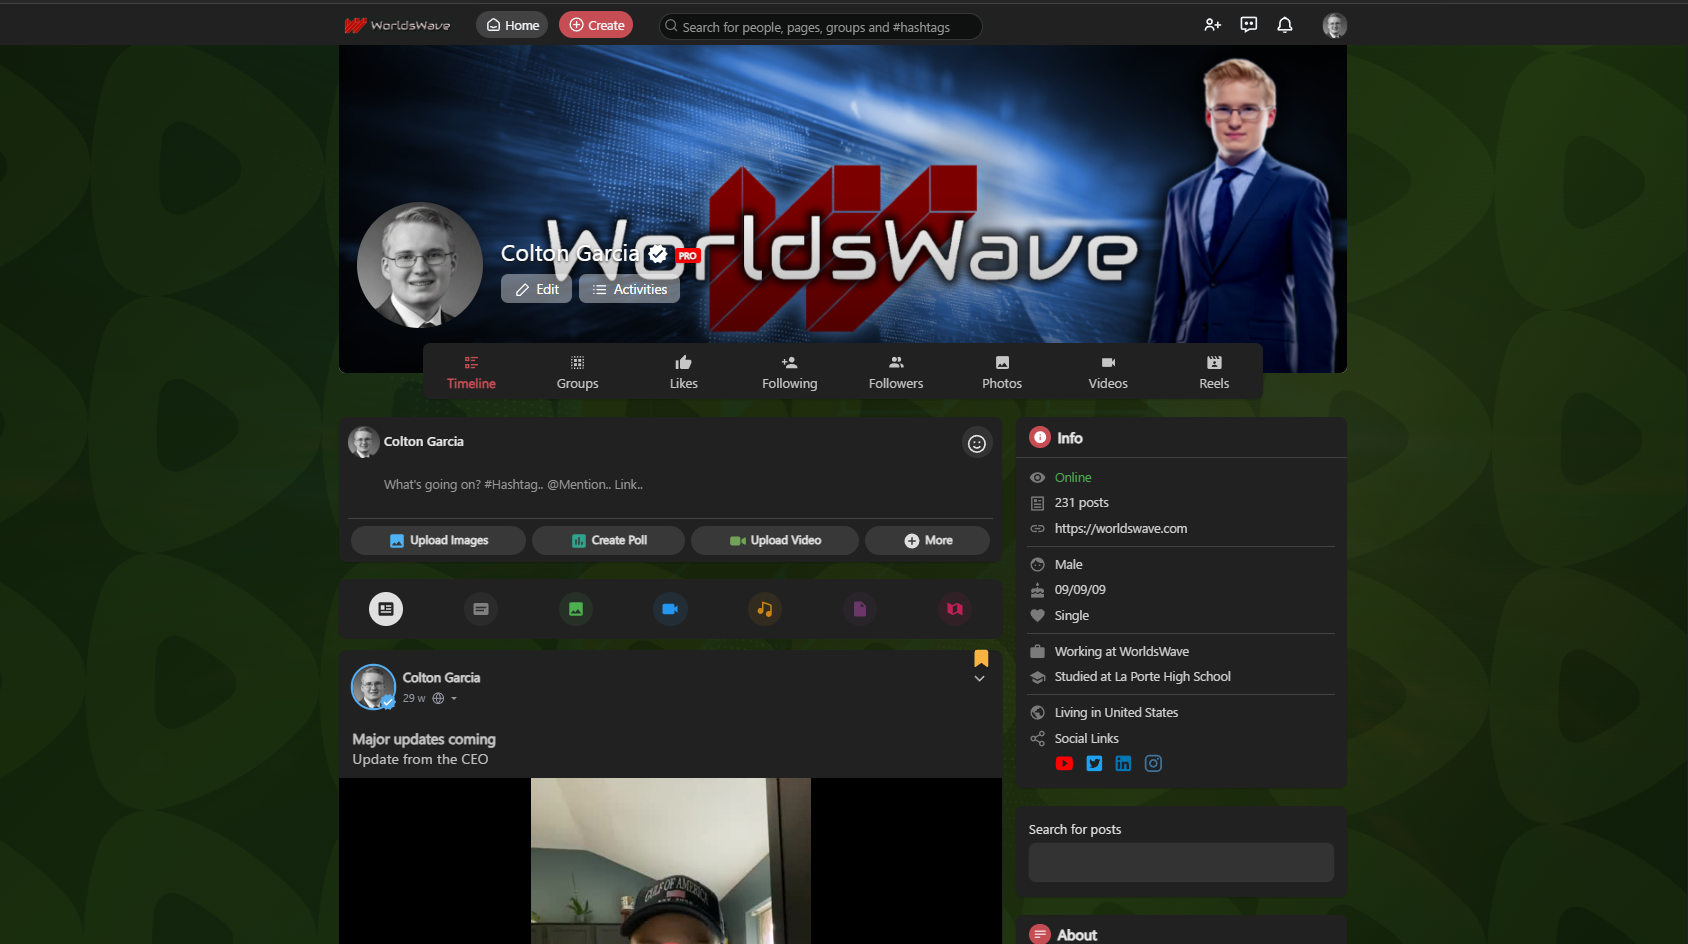1688x944 pixels.
Task: Filter timeline by music posts
Action: tap(764, 609)
